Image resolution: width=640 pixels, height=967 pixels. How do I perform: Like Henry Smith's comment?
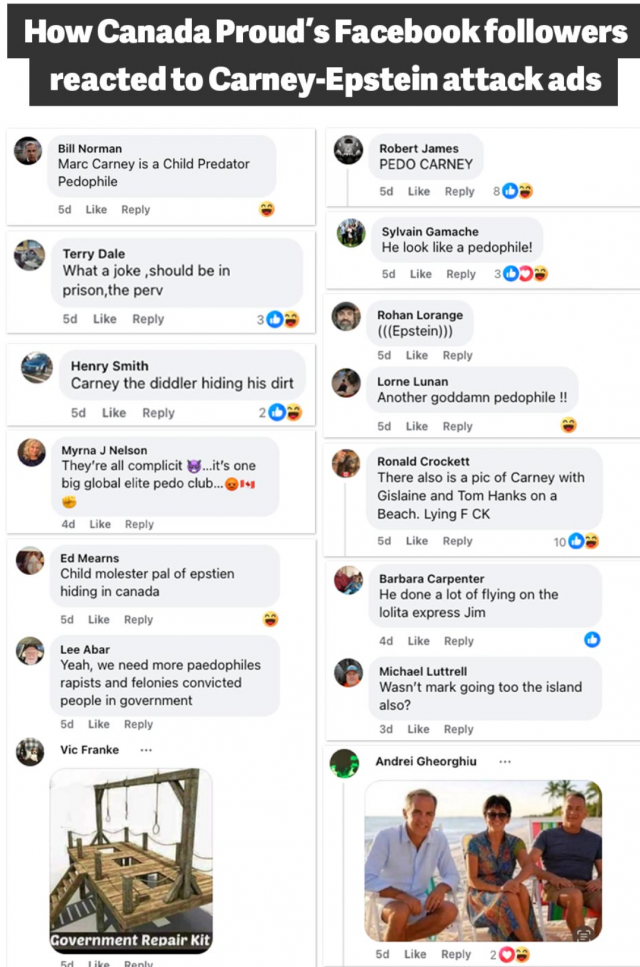(x=114, y=413)
